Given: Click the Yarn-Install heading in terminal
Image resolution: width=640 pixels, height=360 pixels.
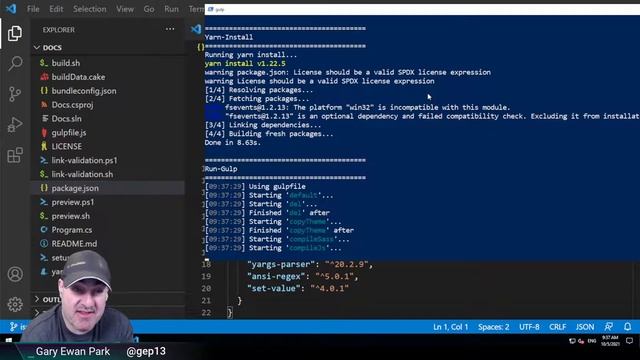Looking at the screenshot, I should pyautogui.click(x=229, y=37).
